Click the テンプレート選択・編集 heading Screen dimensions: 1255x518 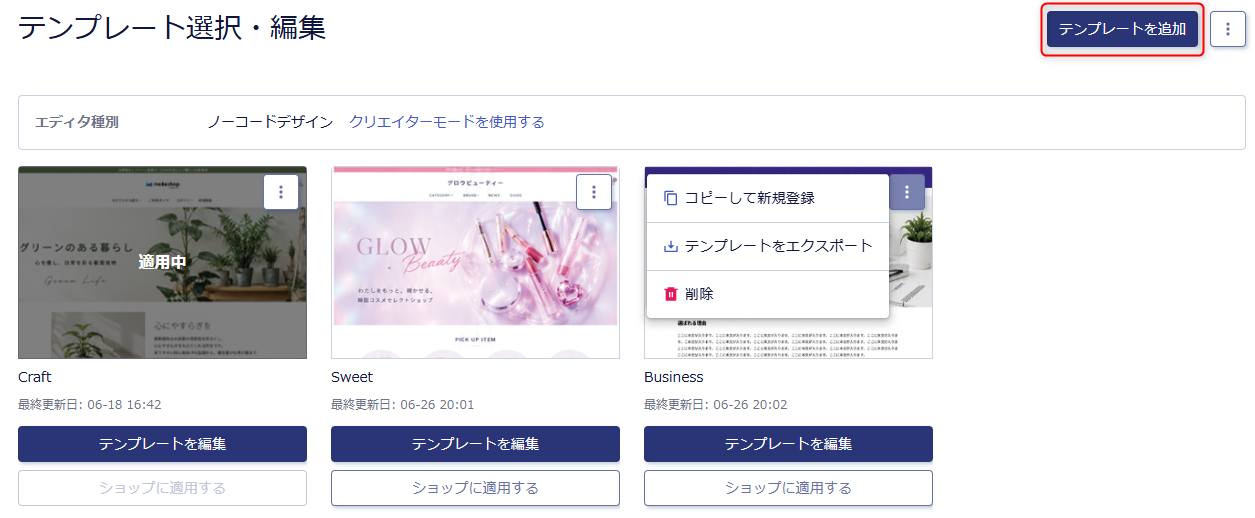[x=172, y=27]
